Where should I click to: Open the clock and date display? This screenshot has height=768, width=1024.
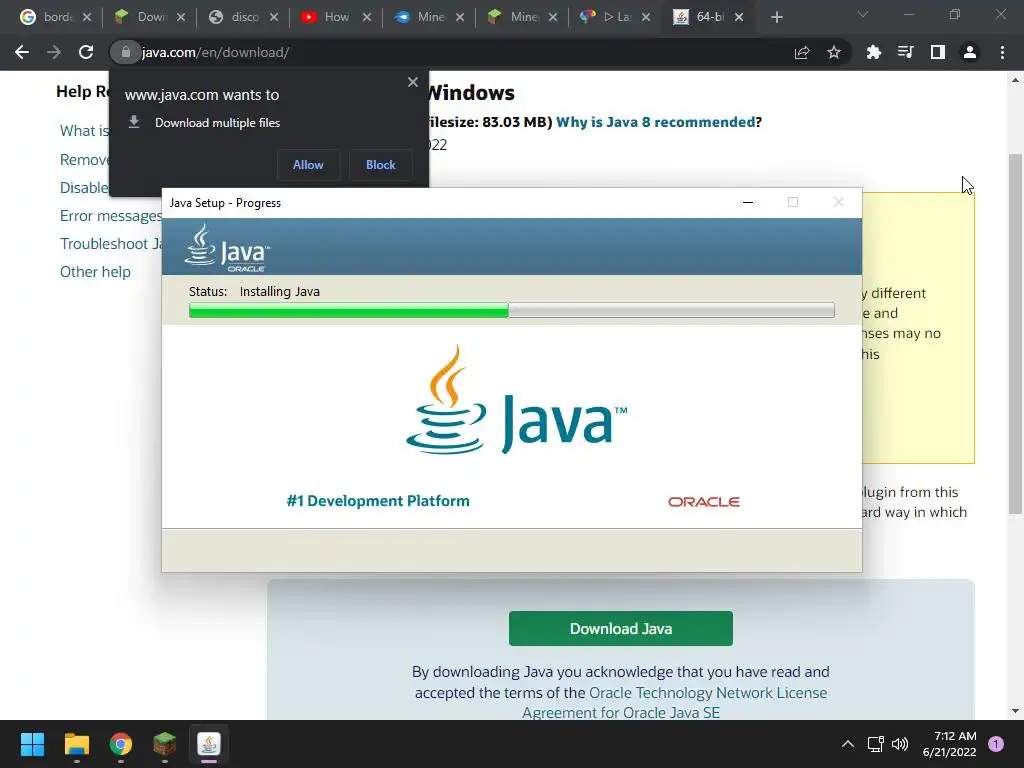tap(950, 744)
